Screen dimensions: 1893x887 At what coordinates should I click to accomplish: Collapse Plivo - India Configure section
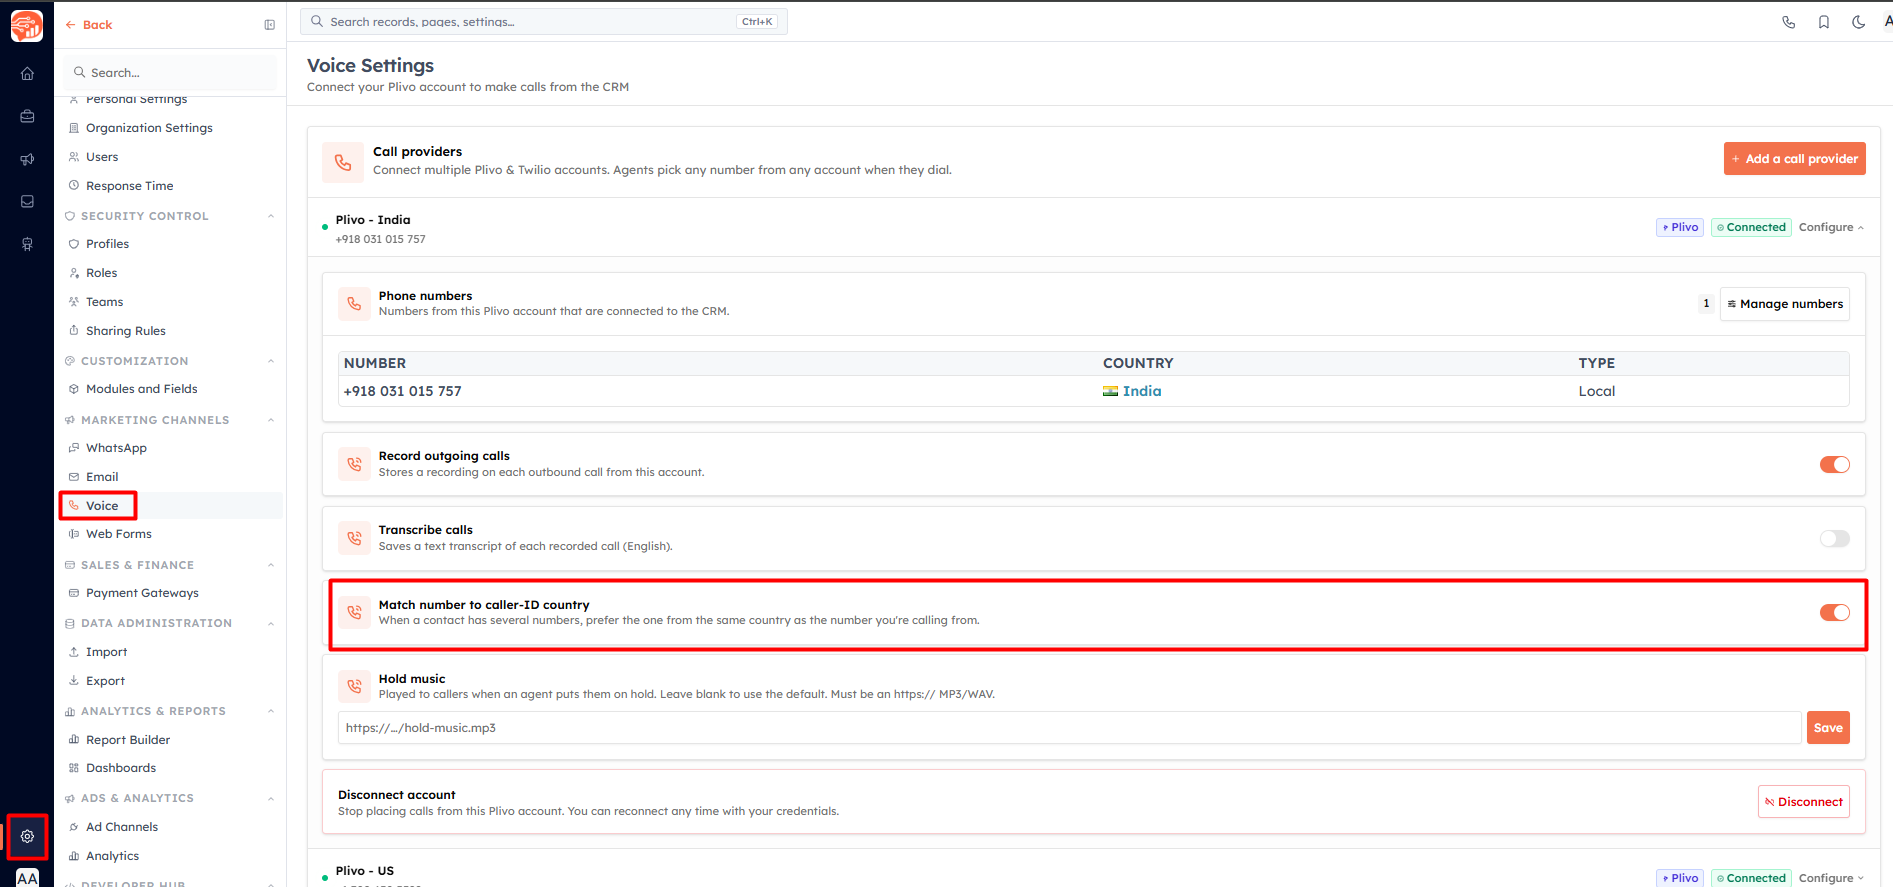click(1831, 227)
